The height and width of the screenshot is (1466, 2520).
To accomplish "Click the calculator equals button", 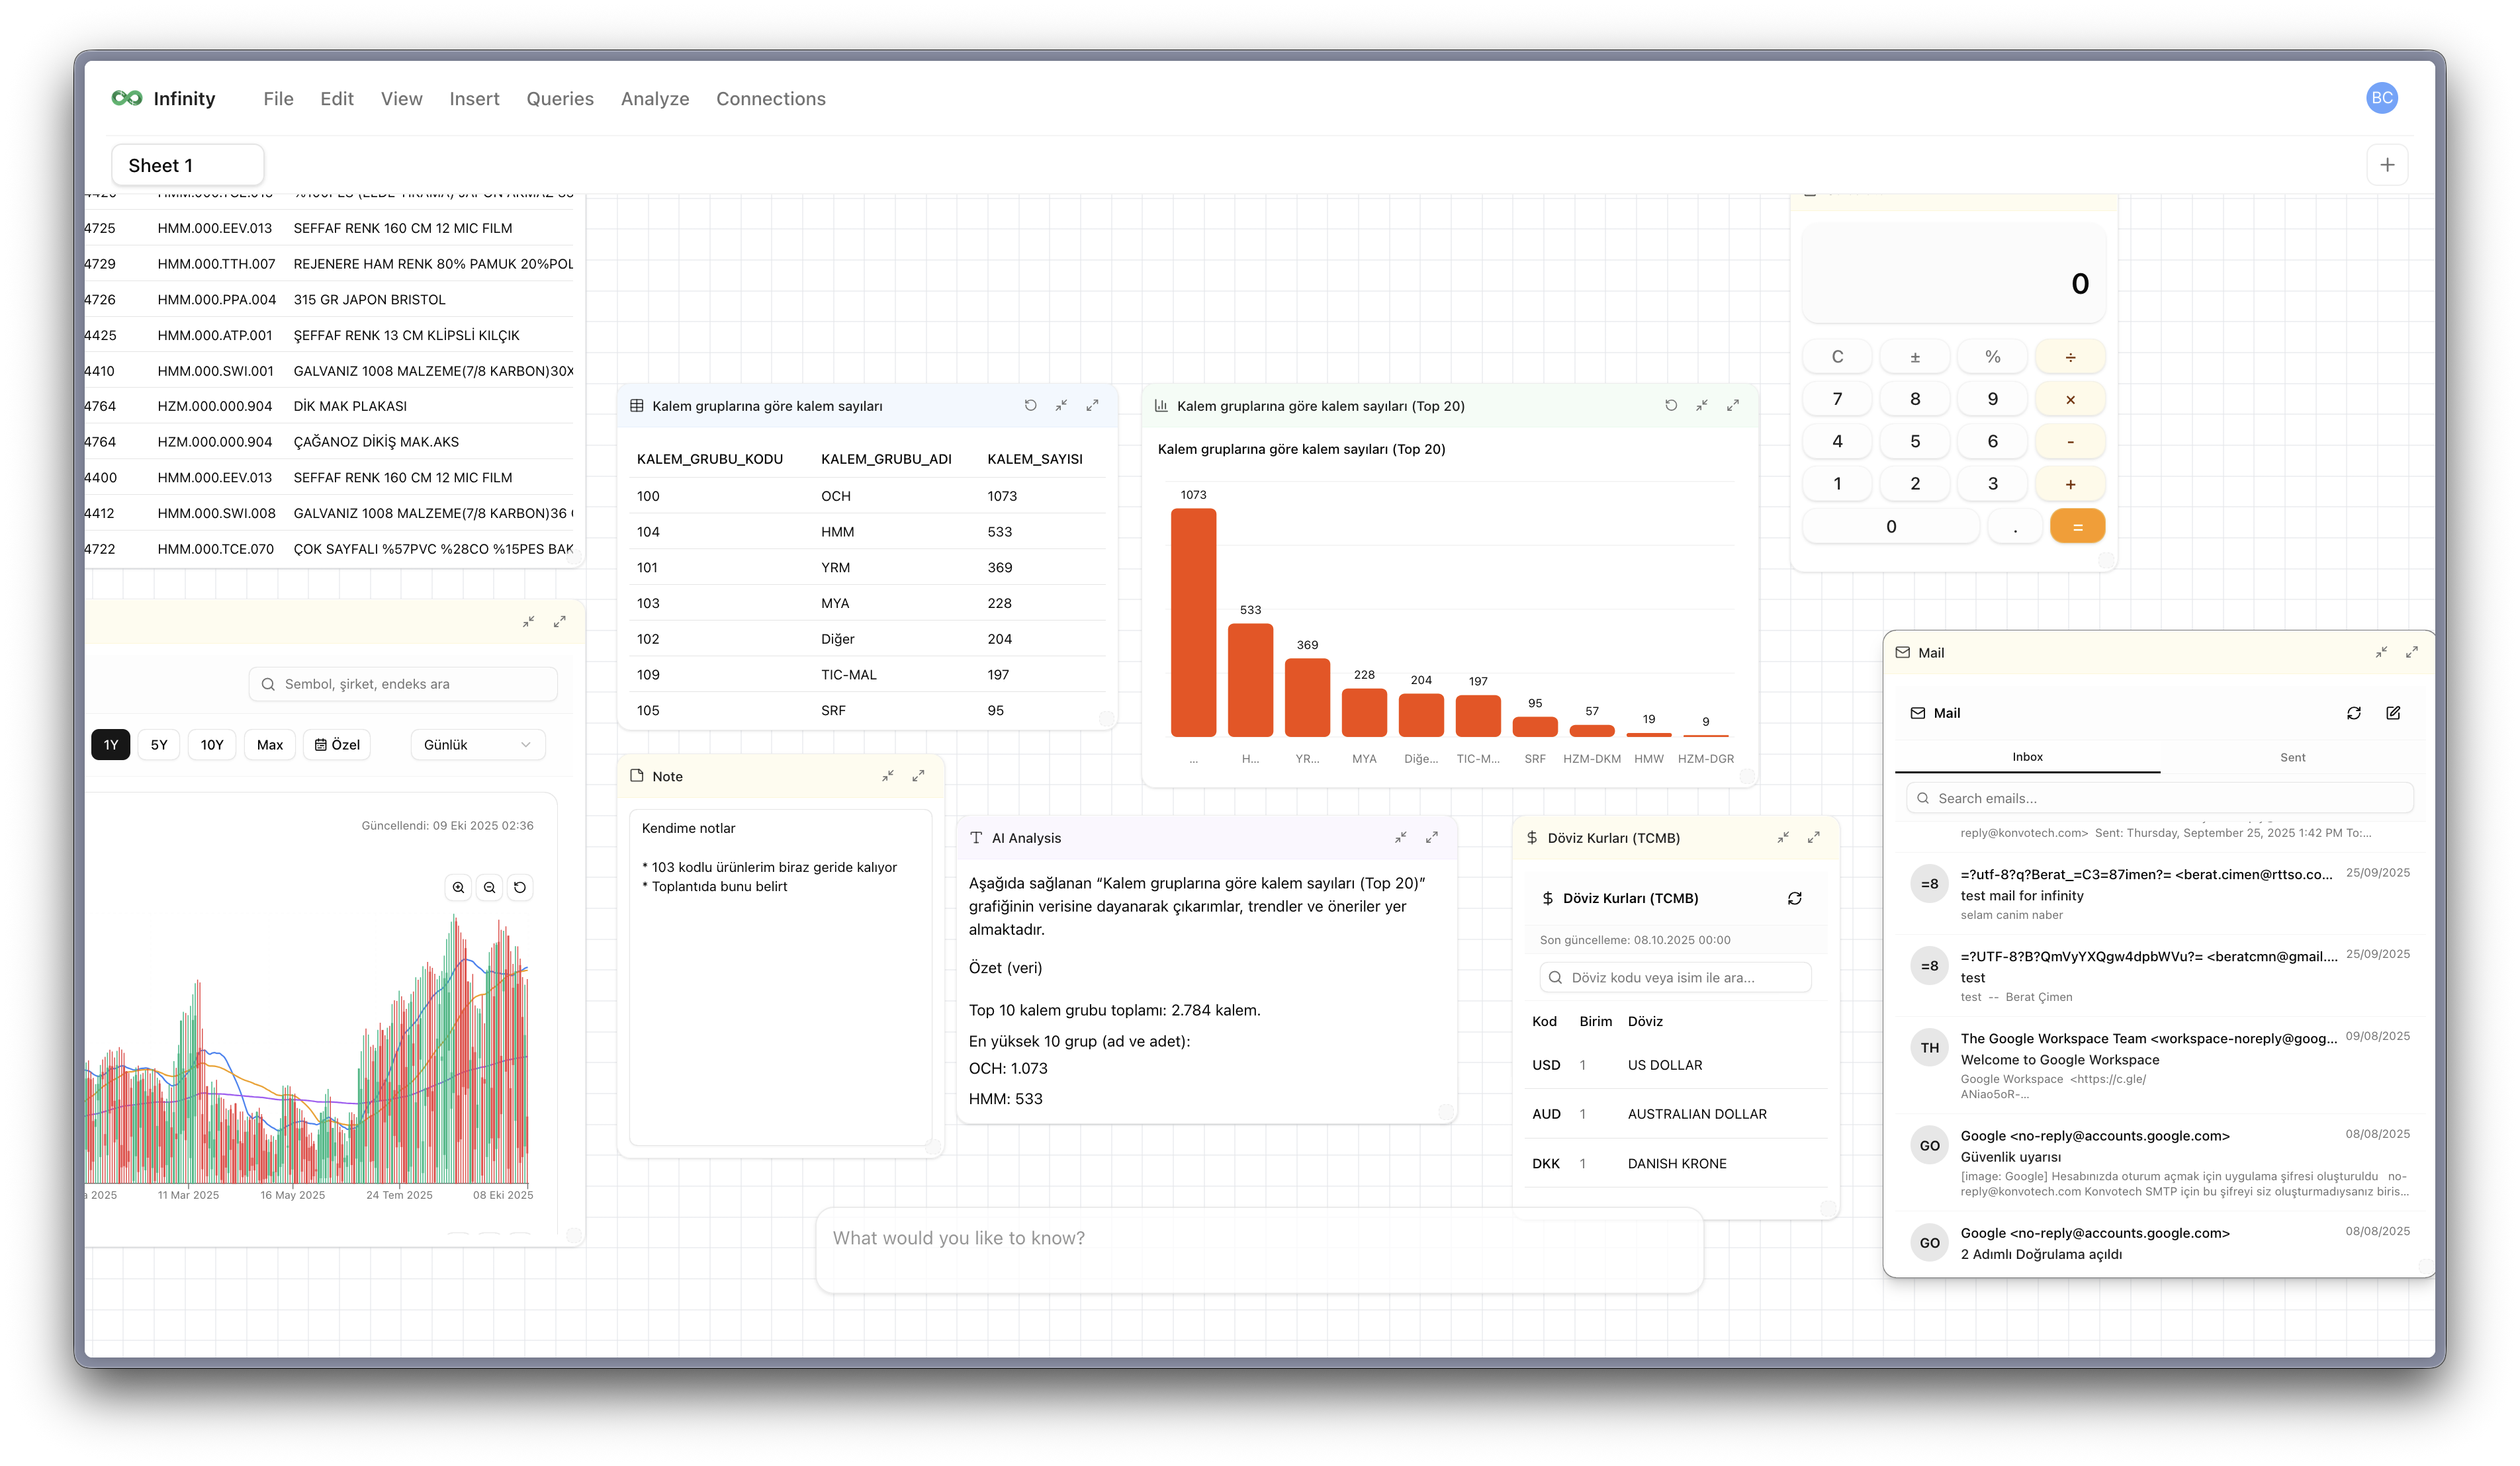I will pos(2077,527).
